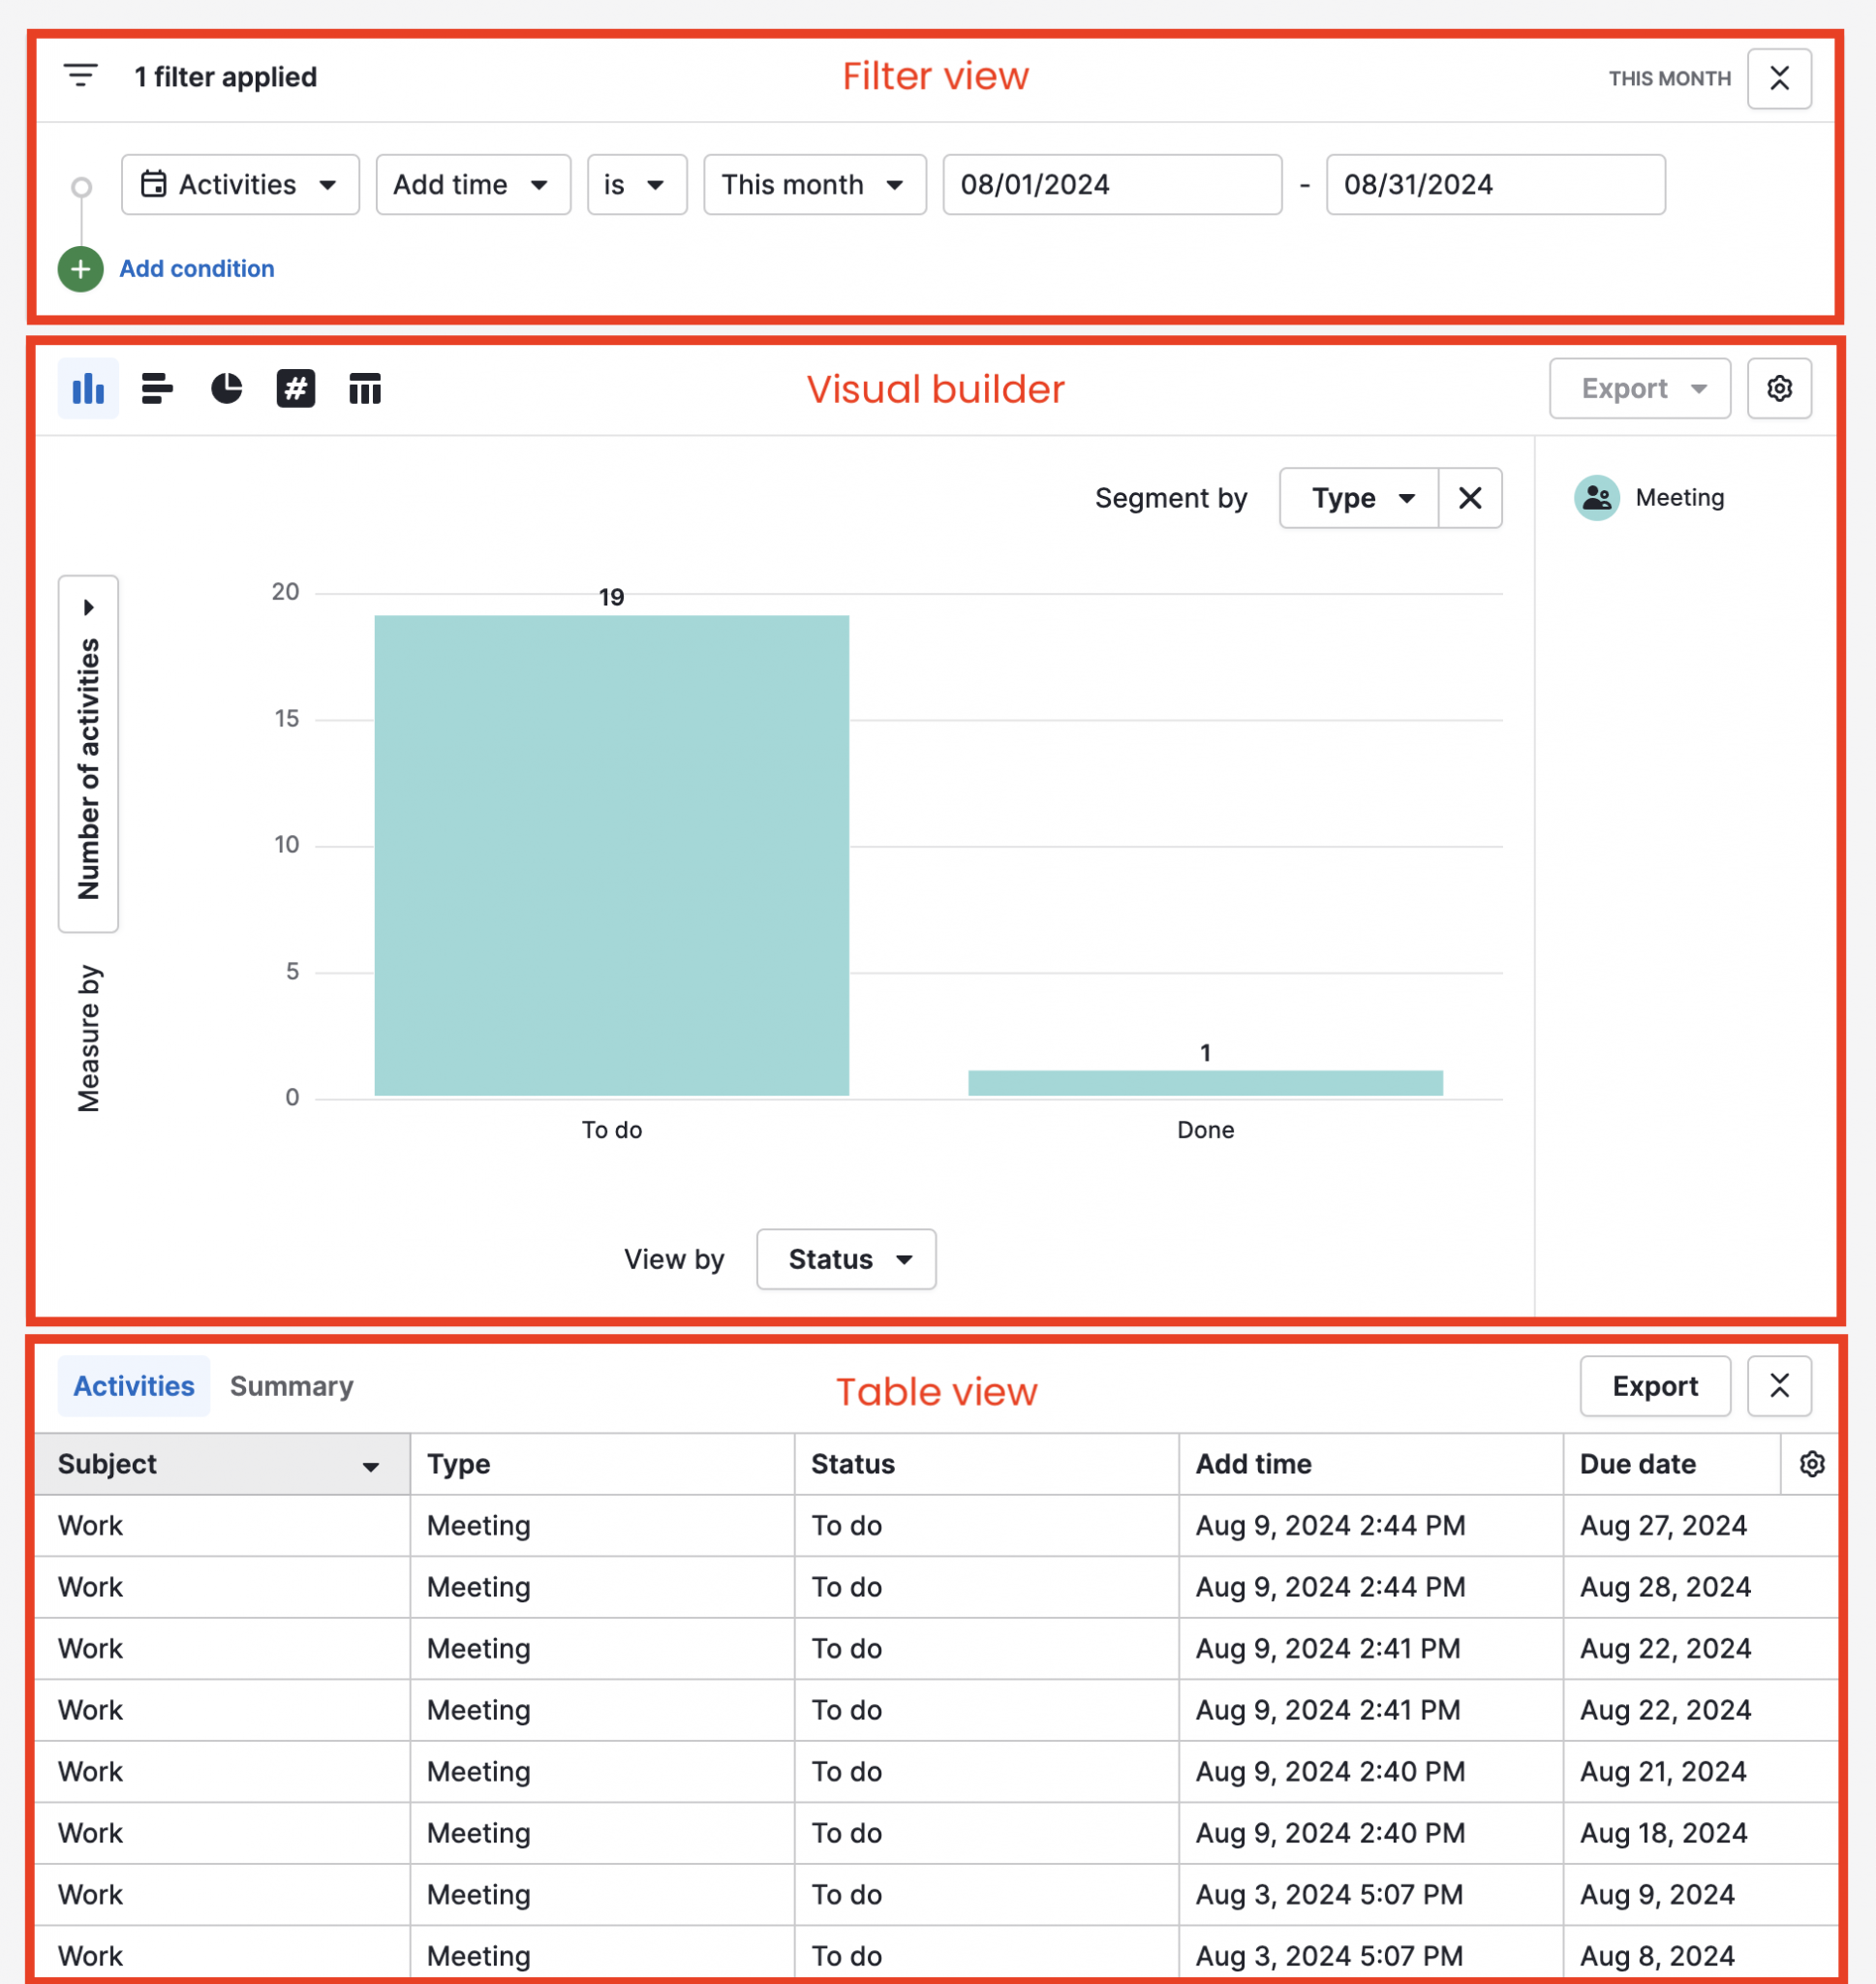
Task: Select the pie chart visualization
Action: [x=226, y=388]
